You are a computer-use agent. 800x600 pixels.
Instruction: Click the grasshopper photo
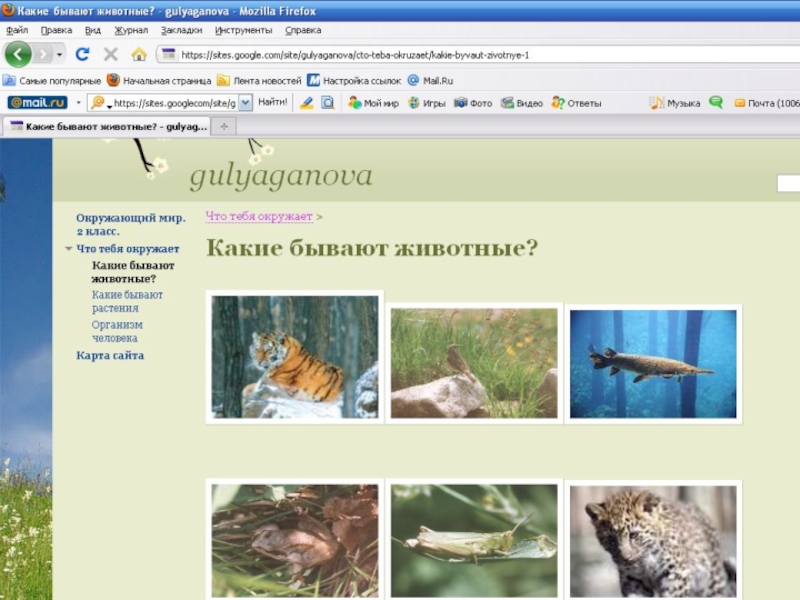pos(474,540)
